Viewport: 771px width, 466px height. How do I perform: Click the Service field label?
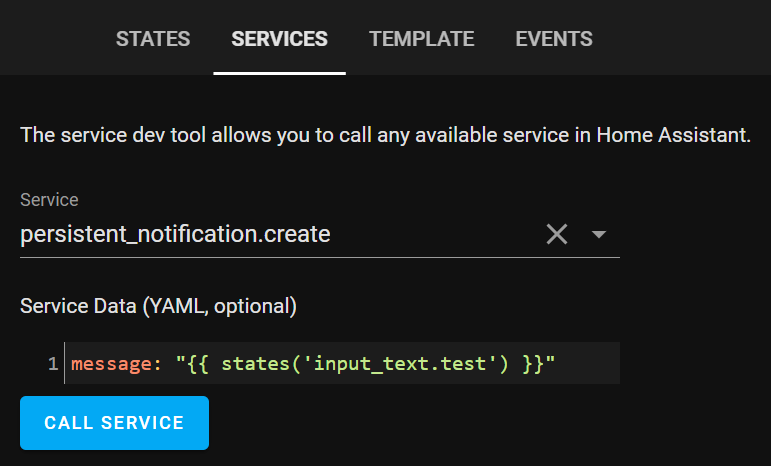49,200
